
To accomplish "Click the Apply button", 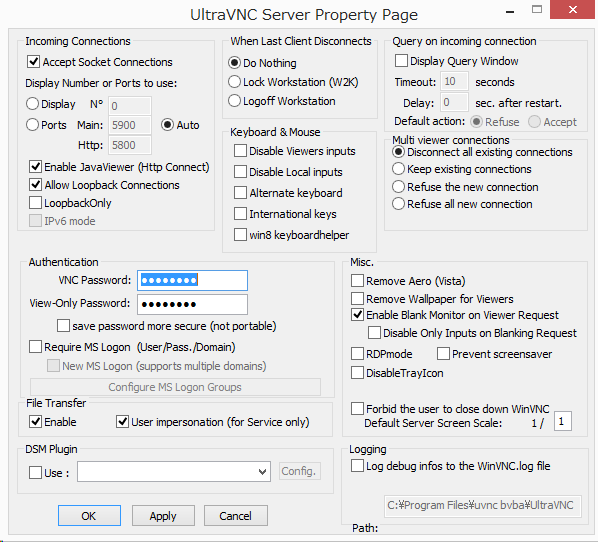I will 163,516.
